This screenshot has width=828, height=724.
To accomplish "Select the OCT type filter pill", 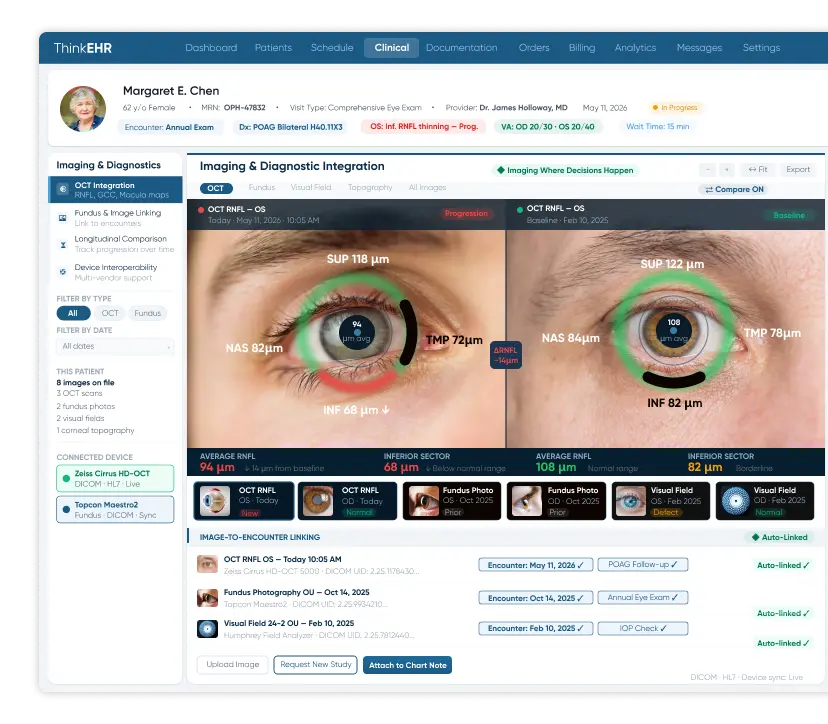I will (110, 313).
